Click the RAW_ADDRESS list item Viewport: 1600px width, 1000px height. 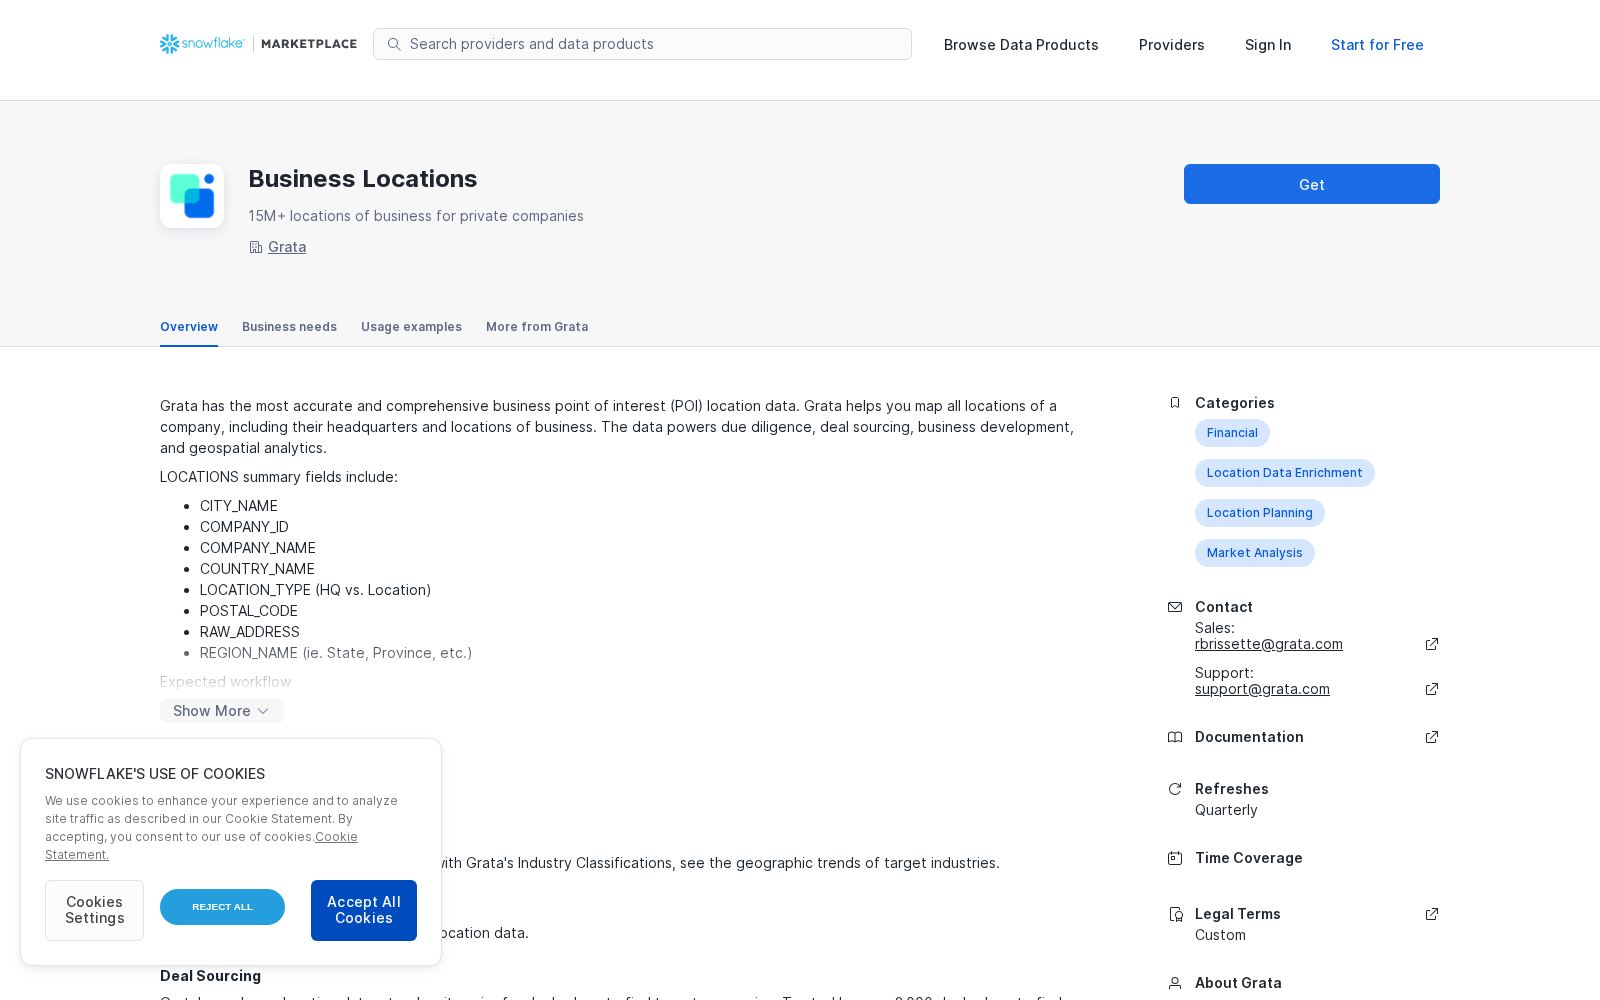pyautogui.click(x=250, y=632)
